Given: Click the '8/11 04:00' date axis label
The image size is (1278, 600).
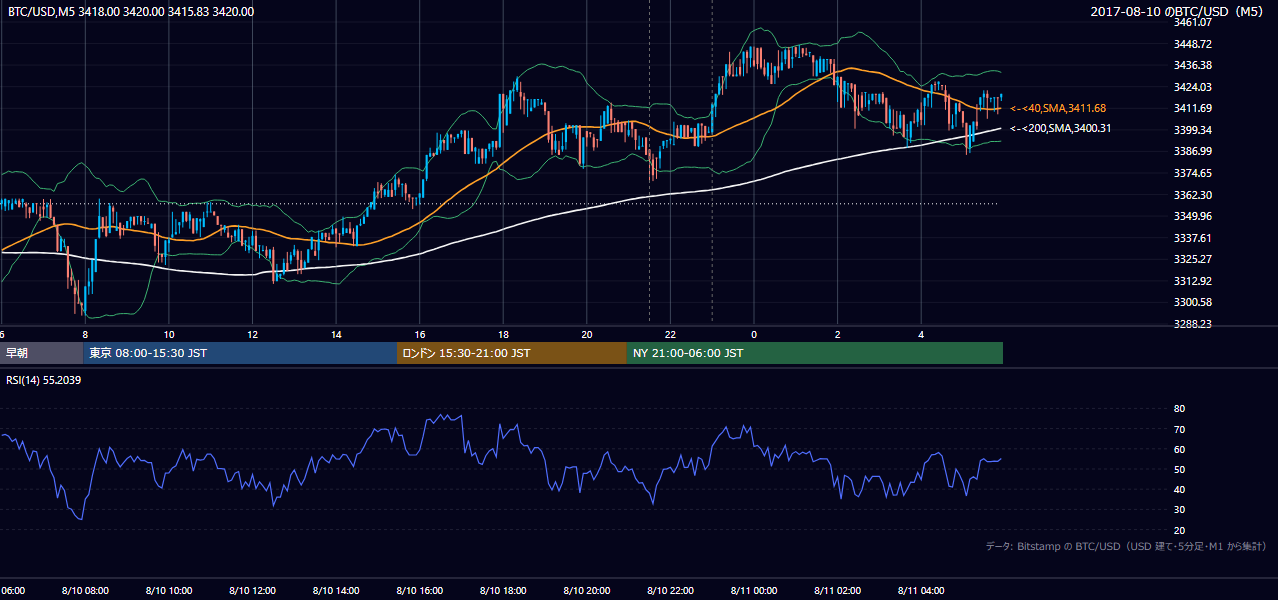Looking at the screenshot, I should (920, 590).
